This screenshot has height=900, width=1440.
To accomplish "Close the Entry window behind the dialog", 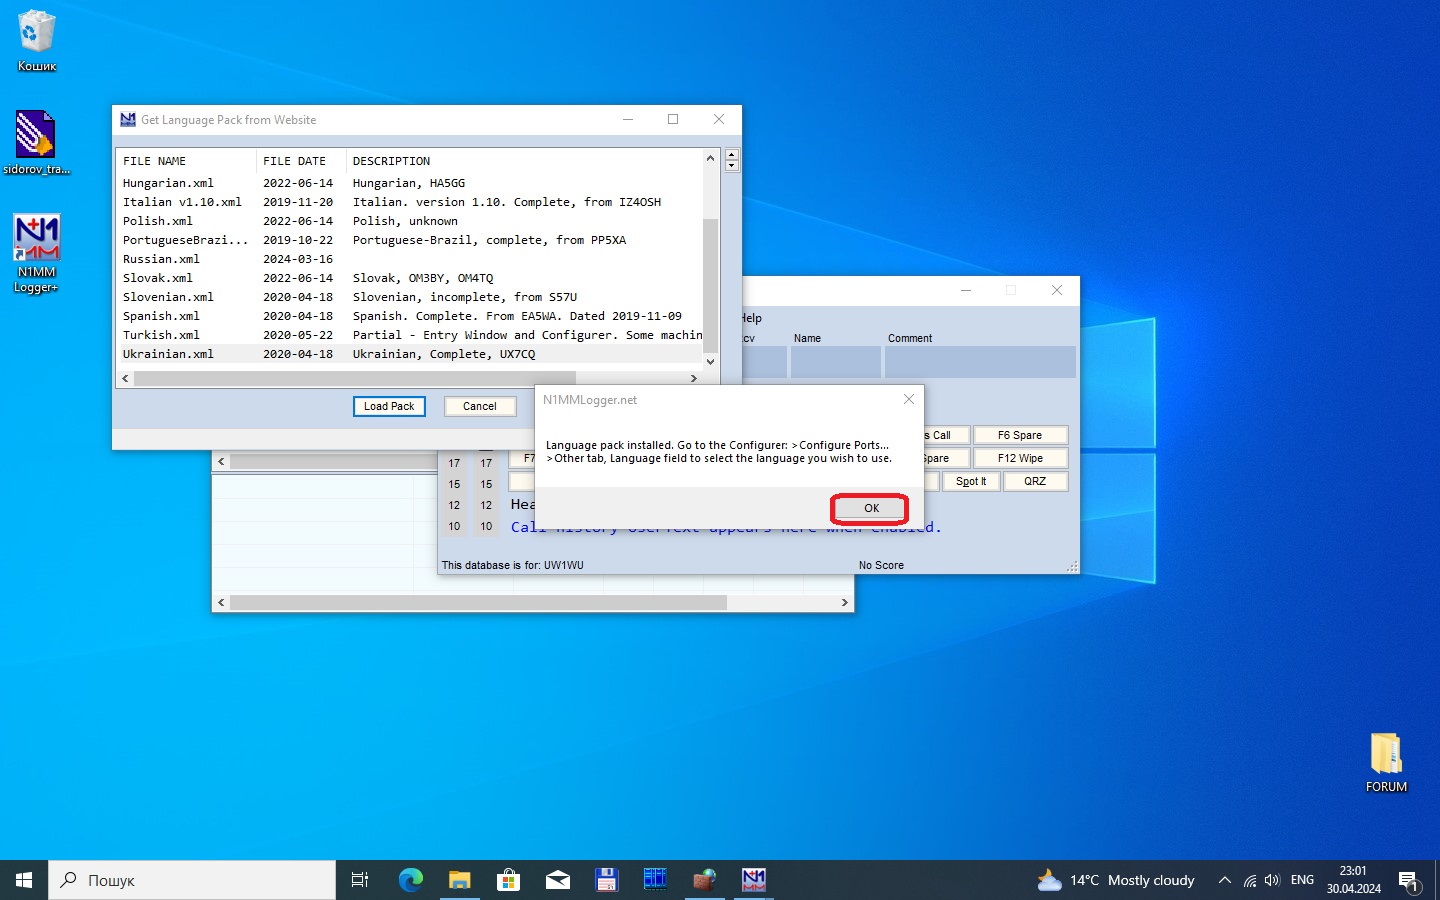I will 1057,290.
